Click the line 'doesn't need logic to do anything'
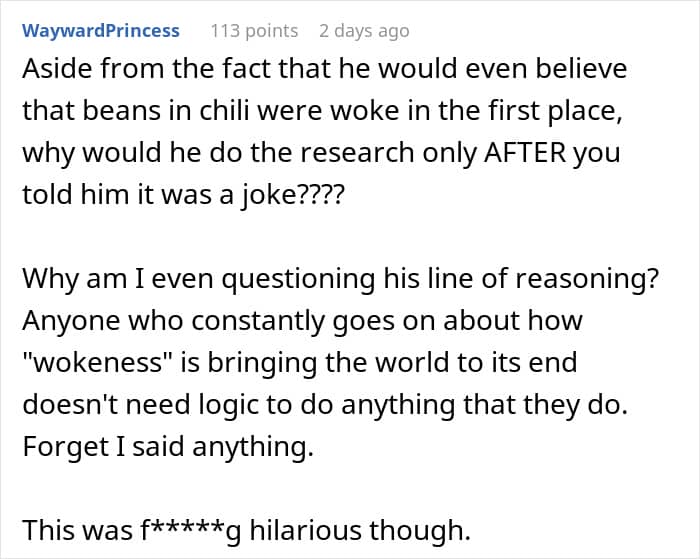Screen dimensions: 700x559 (325, 405)
